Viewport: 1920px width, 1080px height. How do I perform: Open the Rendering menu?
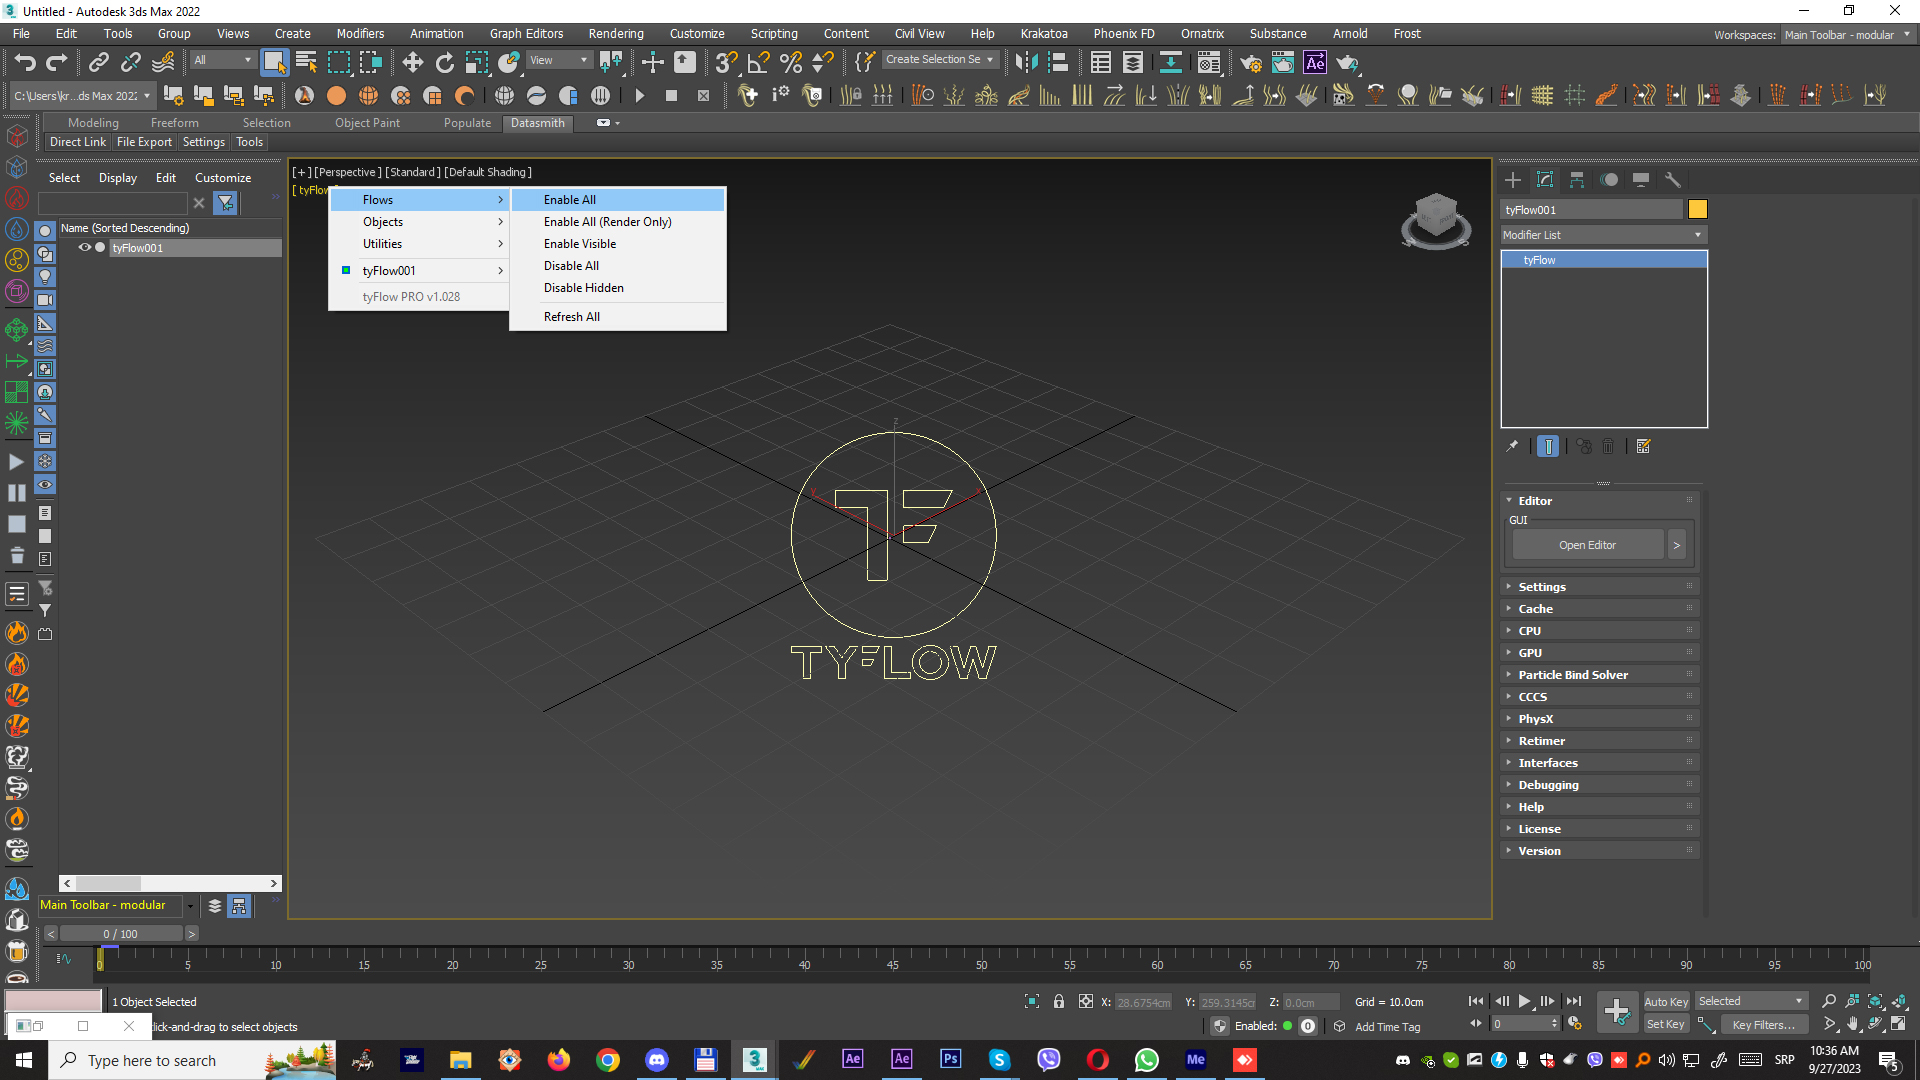coord(615,34)
